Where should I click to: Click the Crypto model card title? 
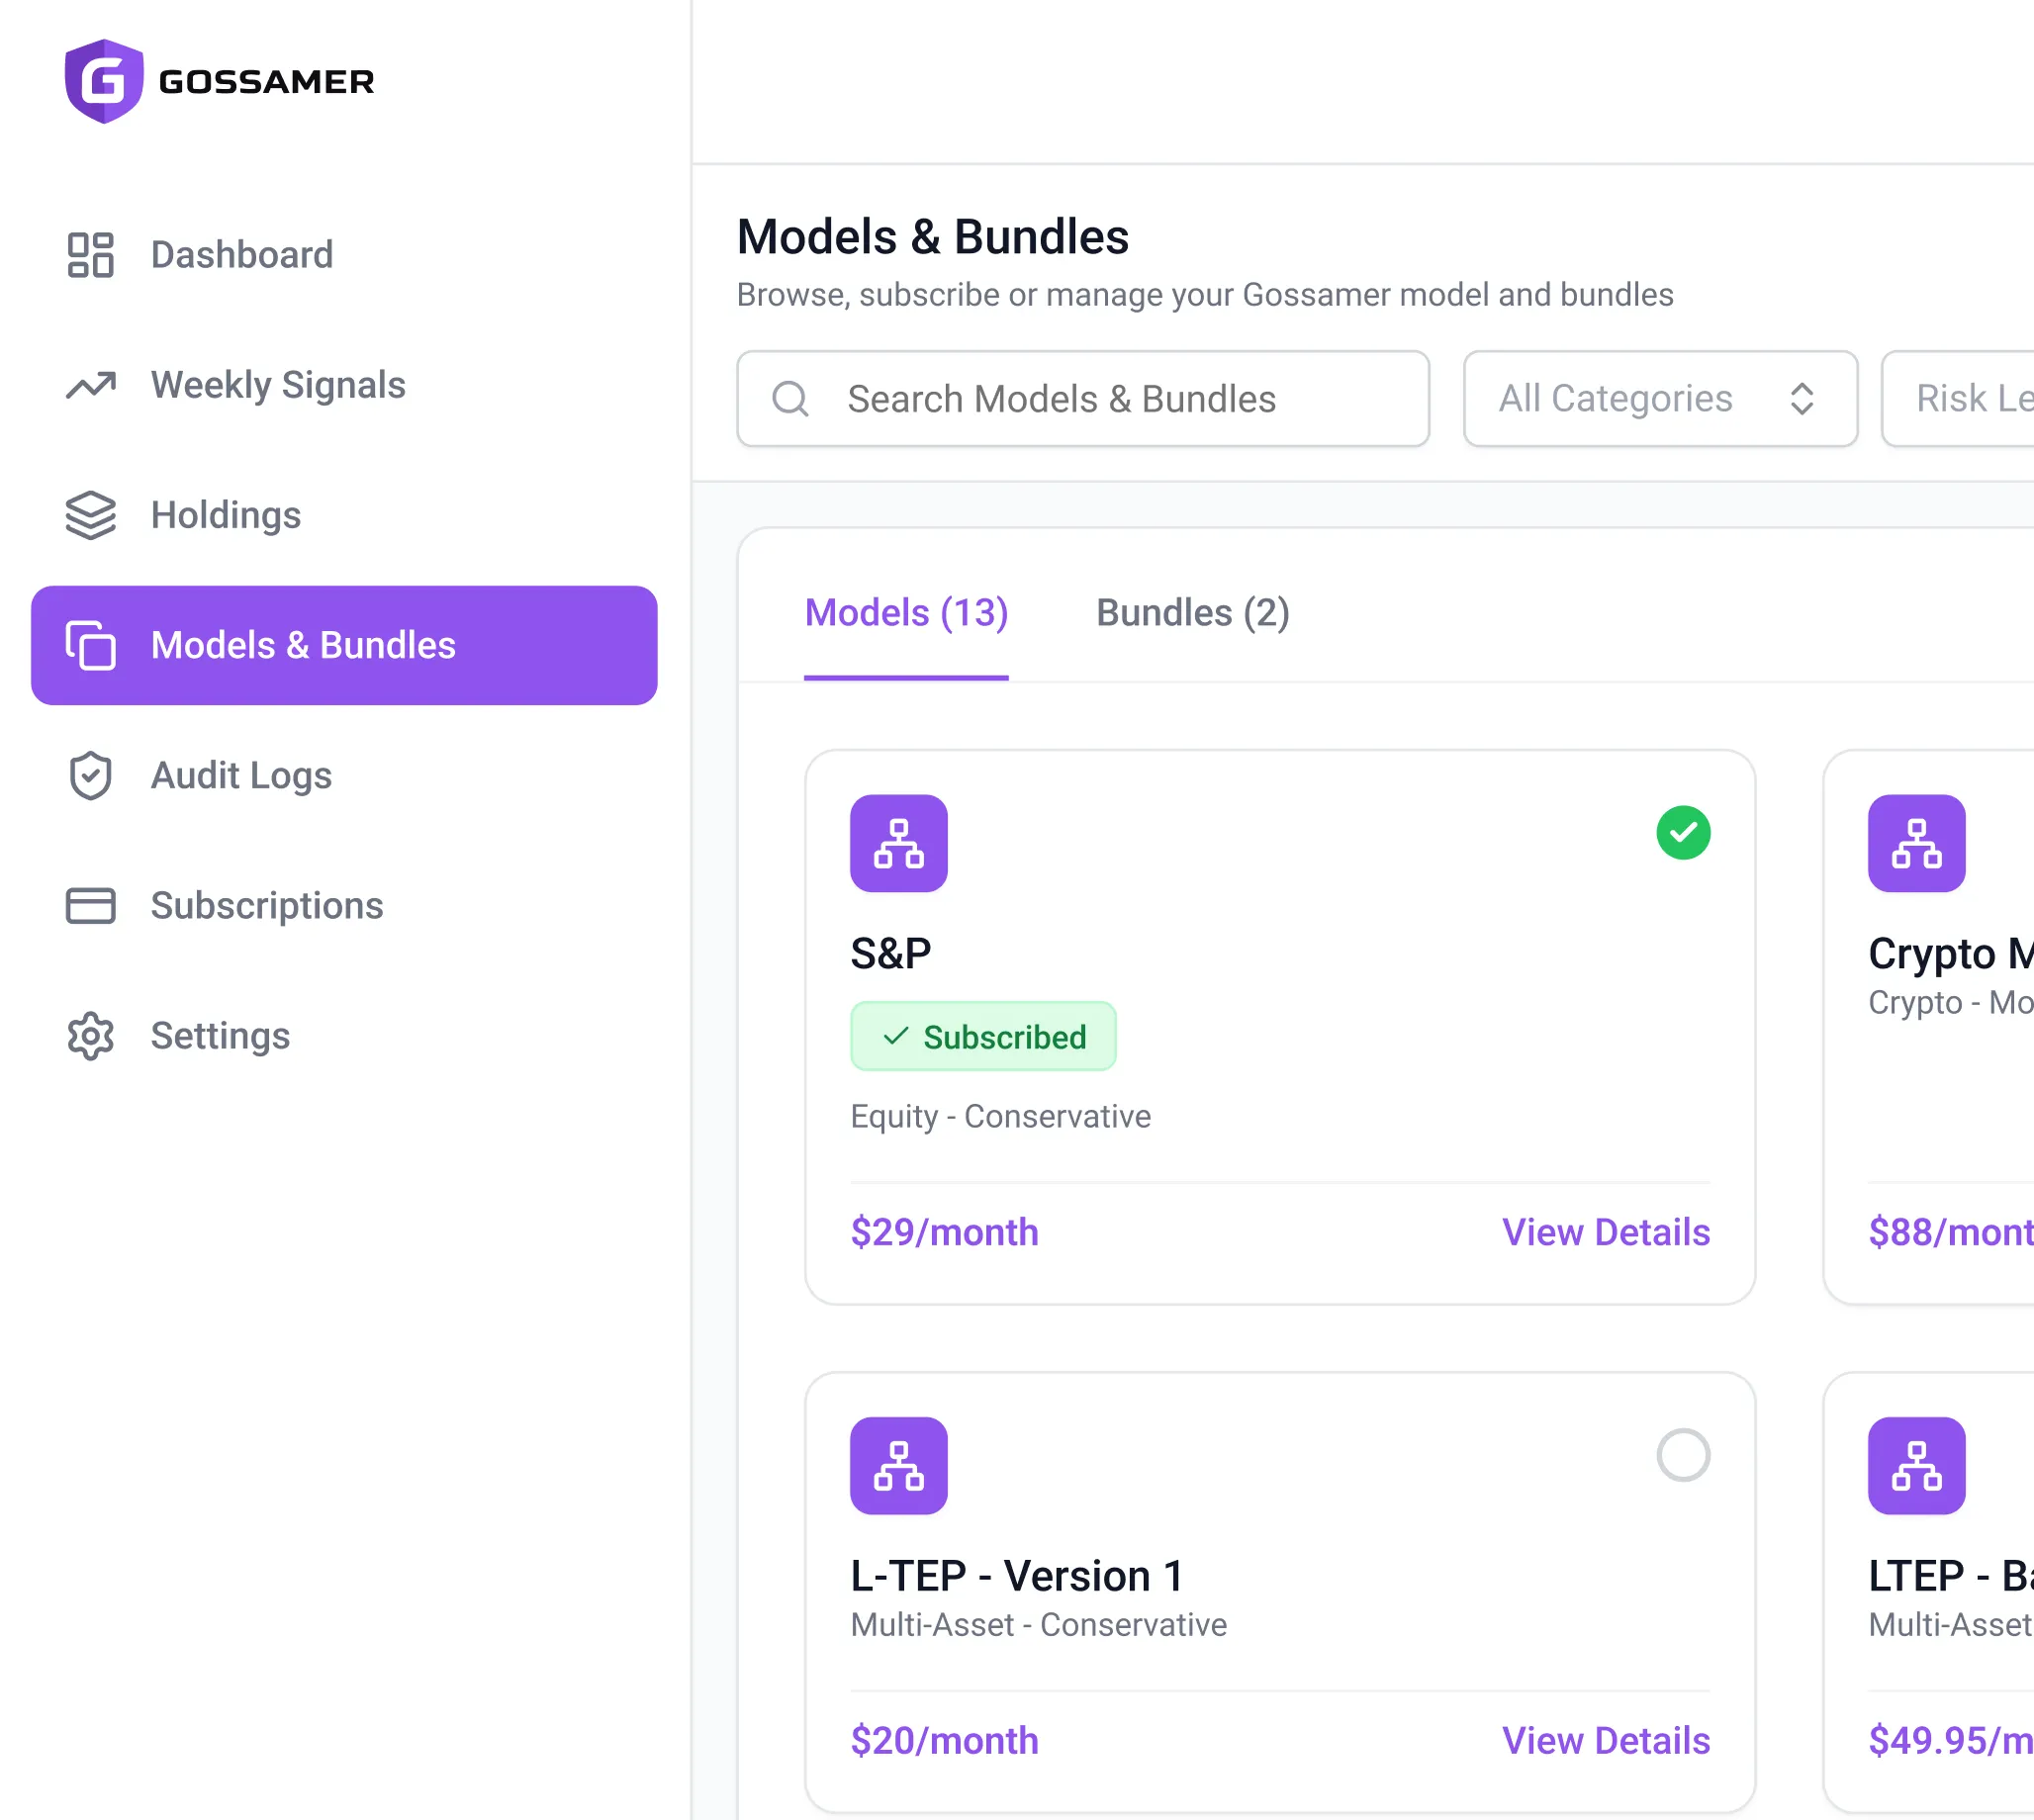(x=1951, y=953)
